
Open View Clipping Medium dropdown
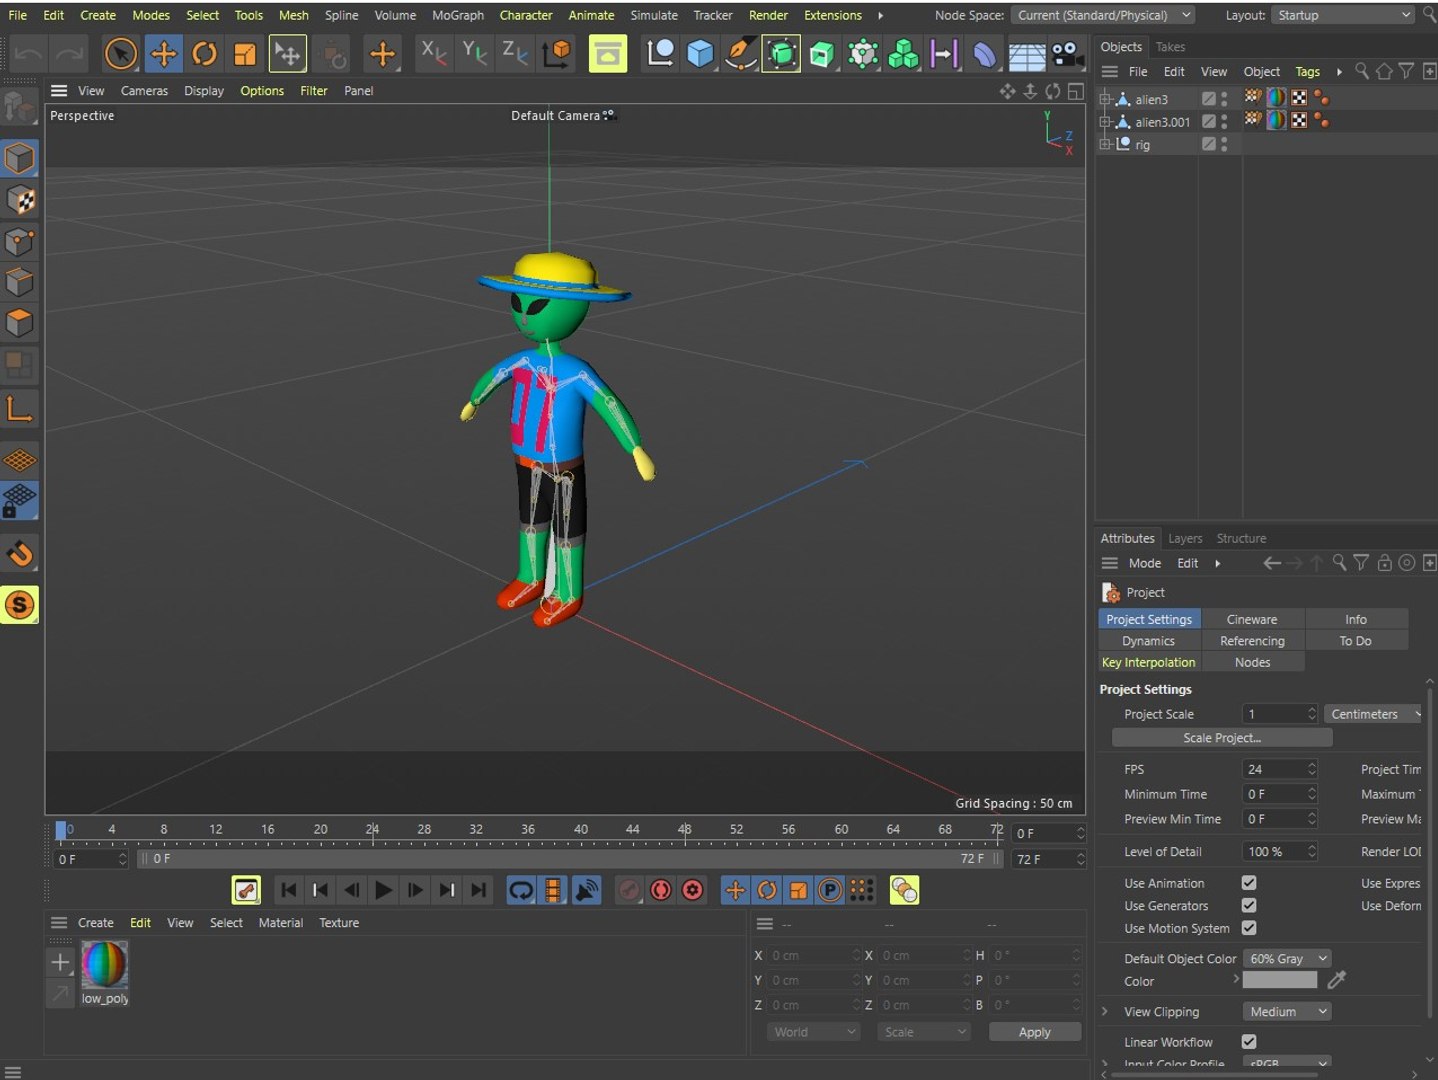pyautogui.click(x=1287, y=1011)
